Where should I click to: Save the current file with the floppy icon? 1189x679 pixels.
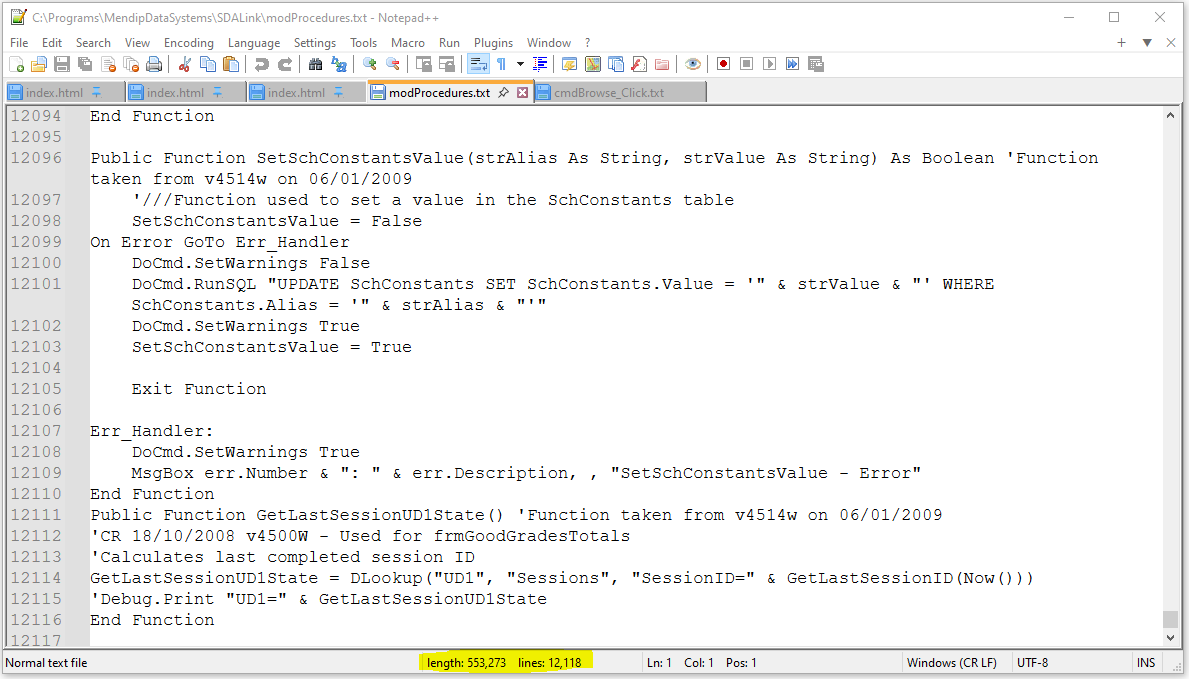[x=62, y=64]
